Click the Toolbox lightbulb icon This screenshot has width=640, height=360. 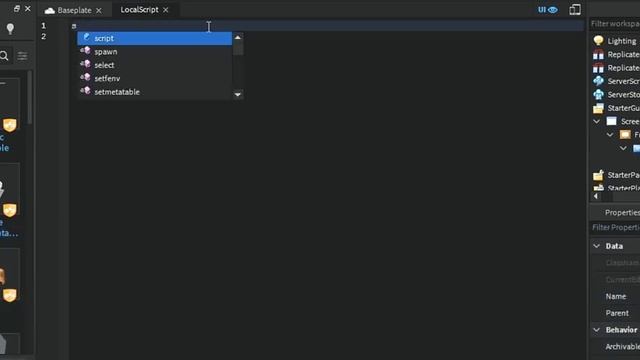tap(10, 28)
